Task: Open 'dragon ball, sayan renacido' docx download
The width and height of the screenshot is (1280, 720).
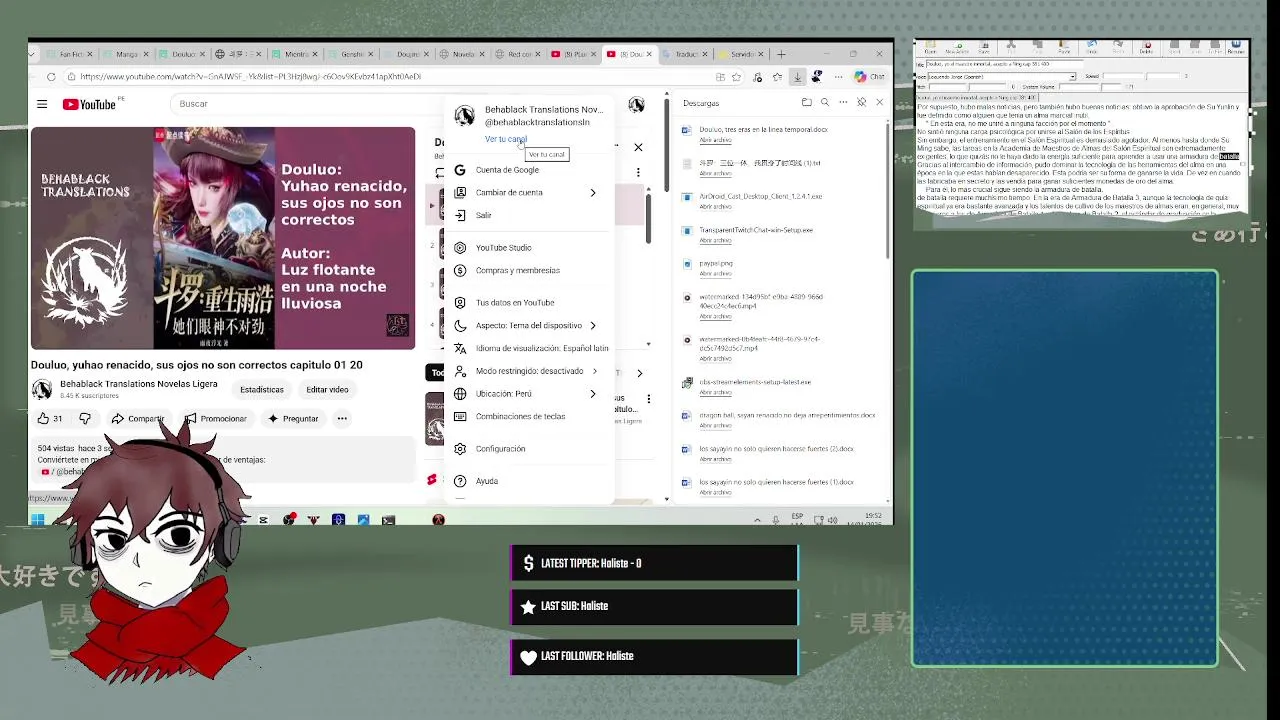Action: (787, 415)
